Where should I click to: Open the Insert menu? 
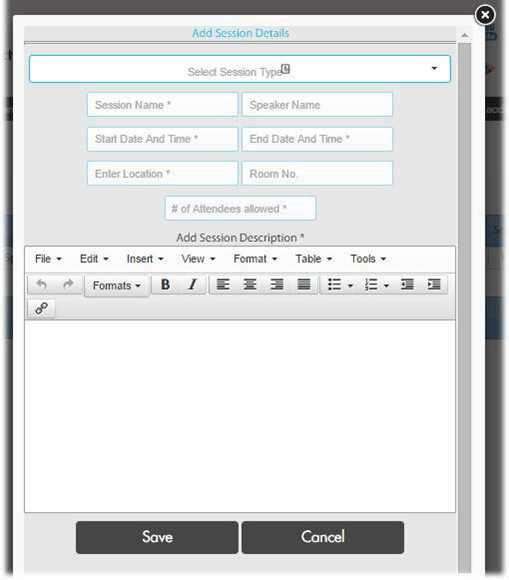(145, 259)
